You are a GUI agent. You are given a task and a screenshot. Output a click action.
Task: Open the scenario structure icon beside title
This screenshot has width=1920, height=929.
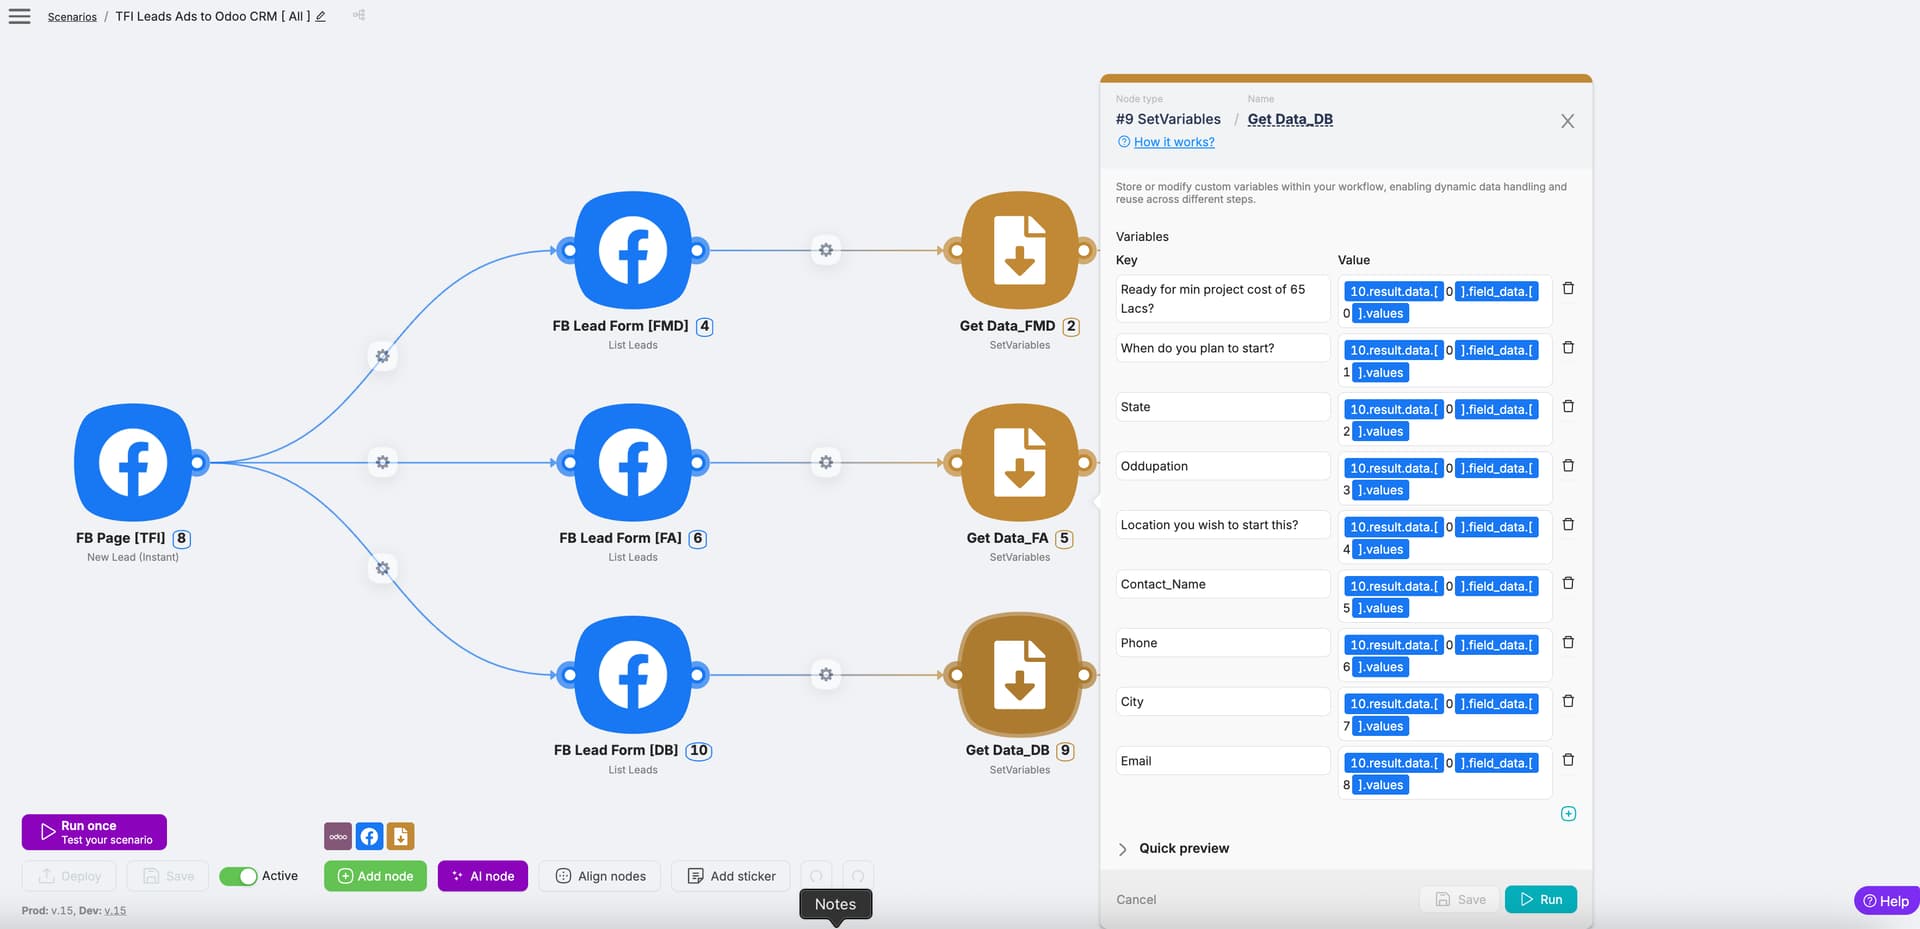click(359, 15)
